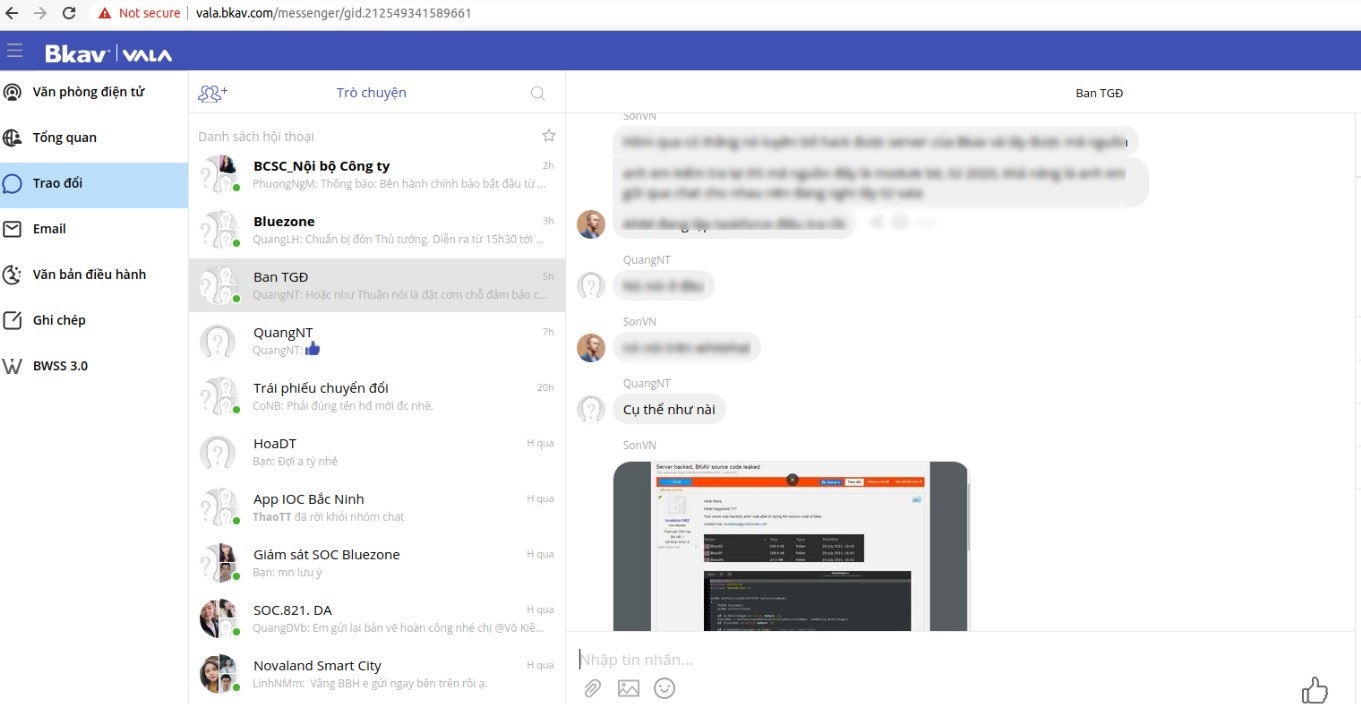Open the QuangNT conversation
This screenshot has height=704, width=1361.
(x=377, y=341)
